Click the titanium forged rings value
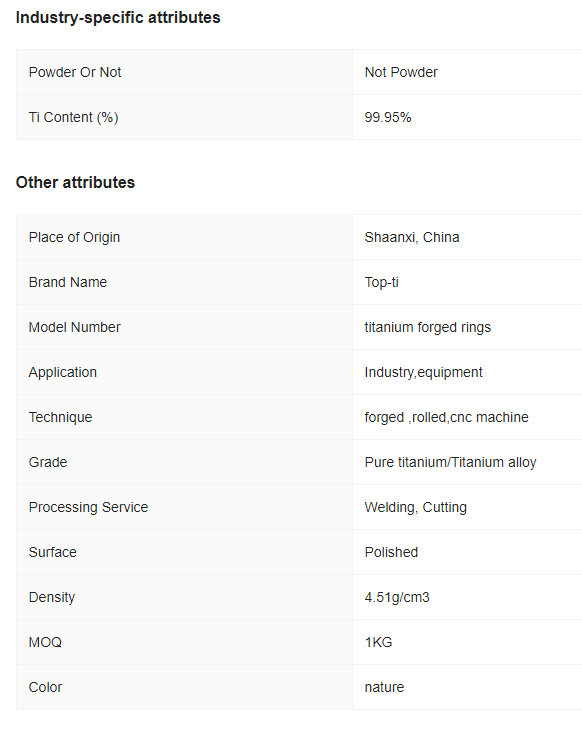This screenshot has width=582, height=738. pos(428,327)
